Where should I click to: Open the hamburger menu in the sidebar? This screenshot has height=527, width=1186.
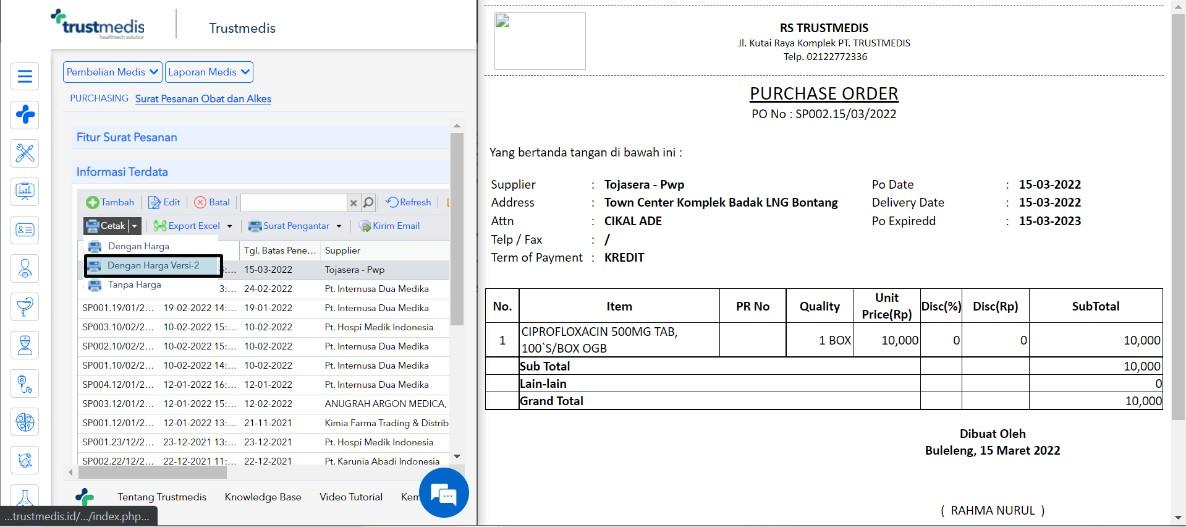coord(25,76)
